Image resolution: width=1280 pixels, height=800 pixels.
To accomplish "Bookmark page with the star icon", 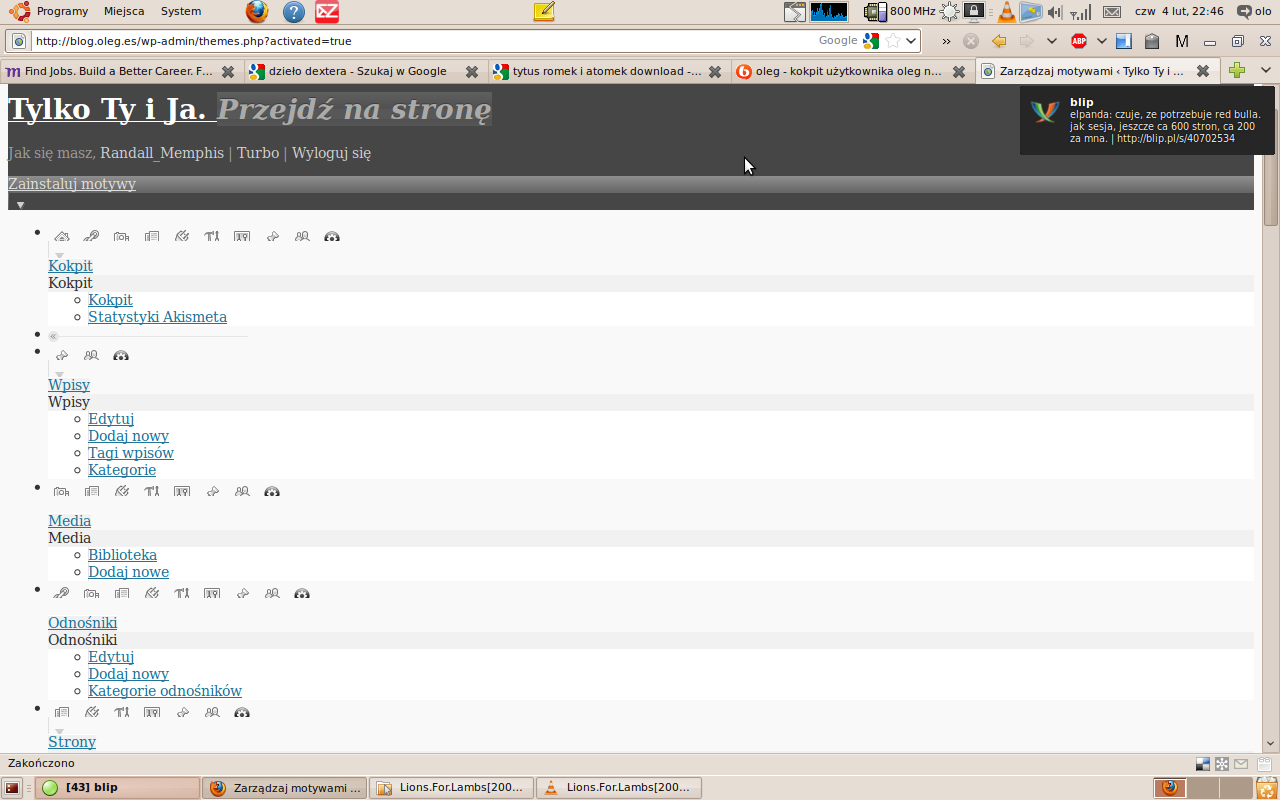I will (x=893, y=41).
